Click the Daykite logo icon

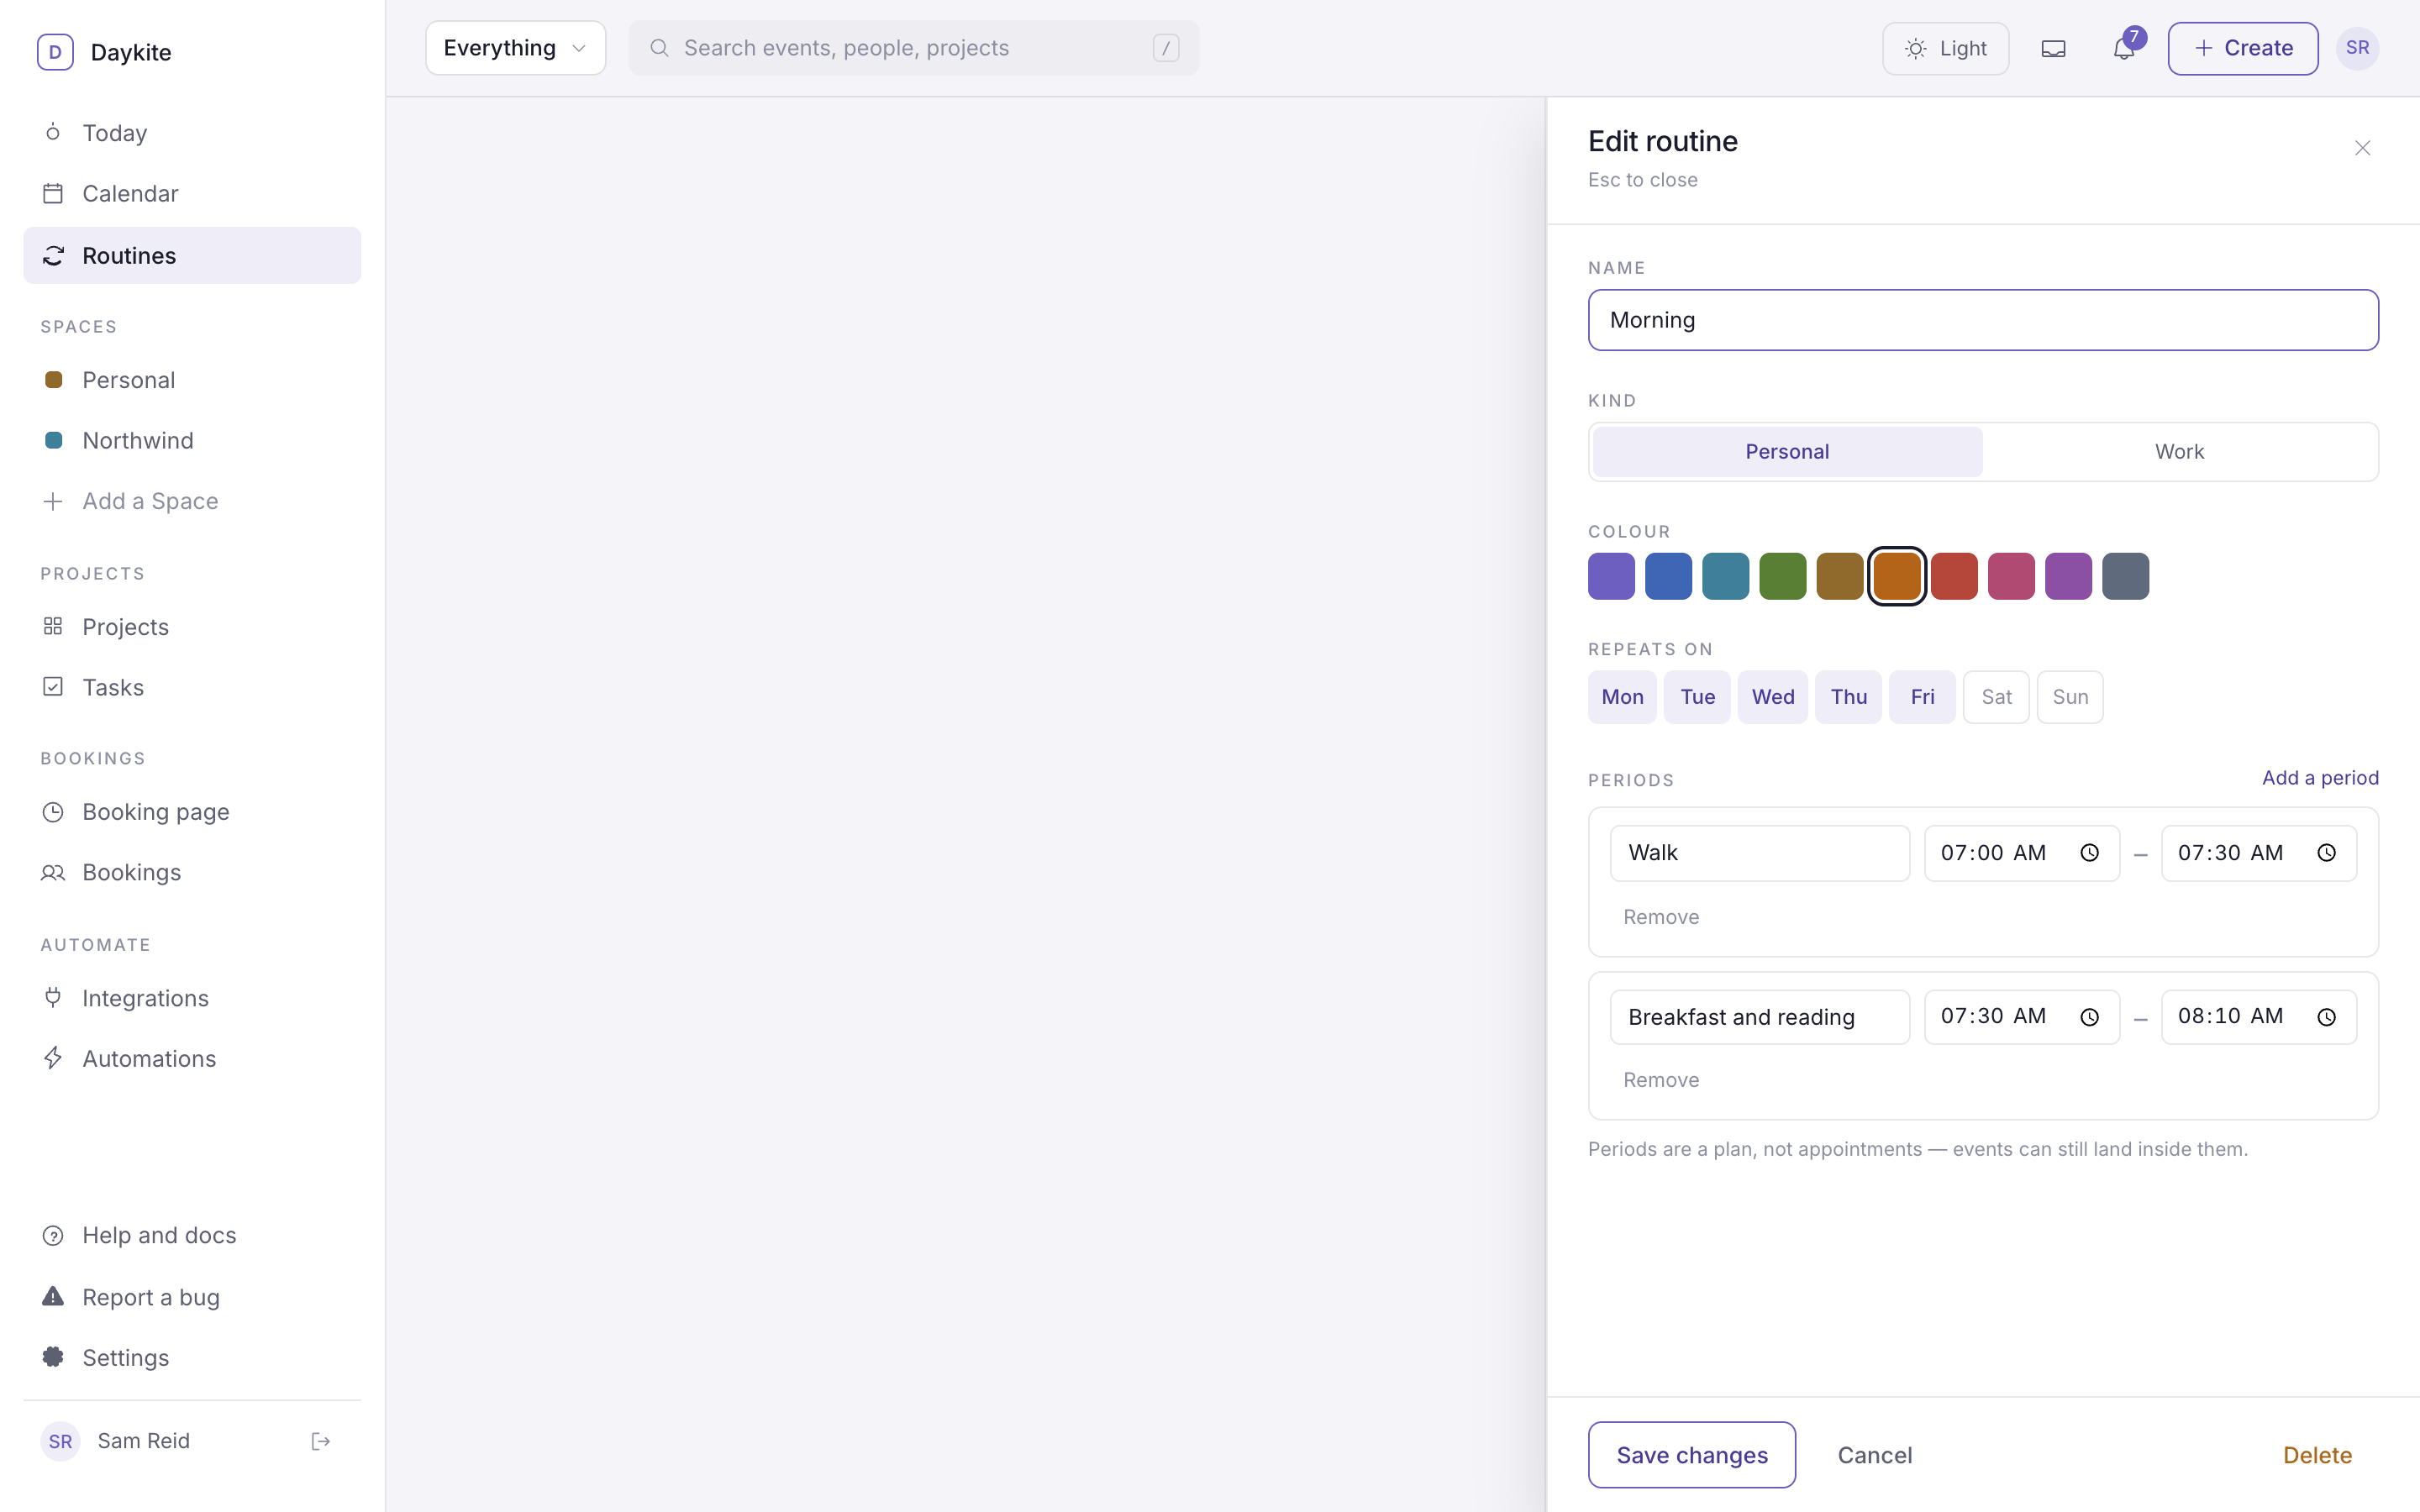click(55, 52)
